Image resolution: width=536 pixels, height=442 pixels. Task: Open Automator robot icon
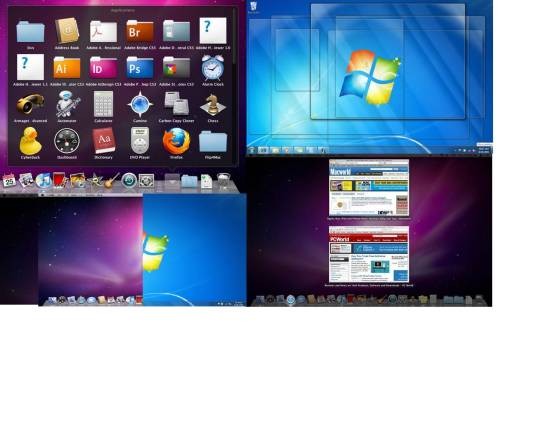tap(67, 104)
